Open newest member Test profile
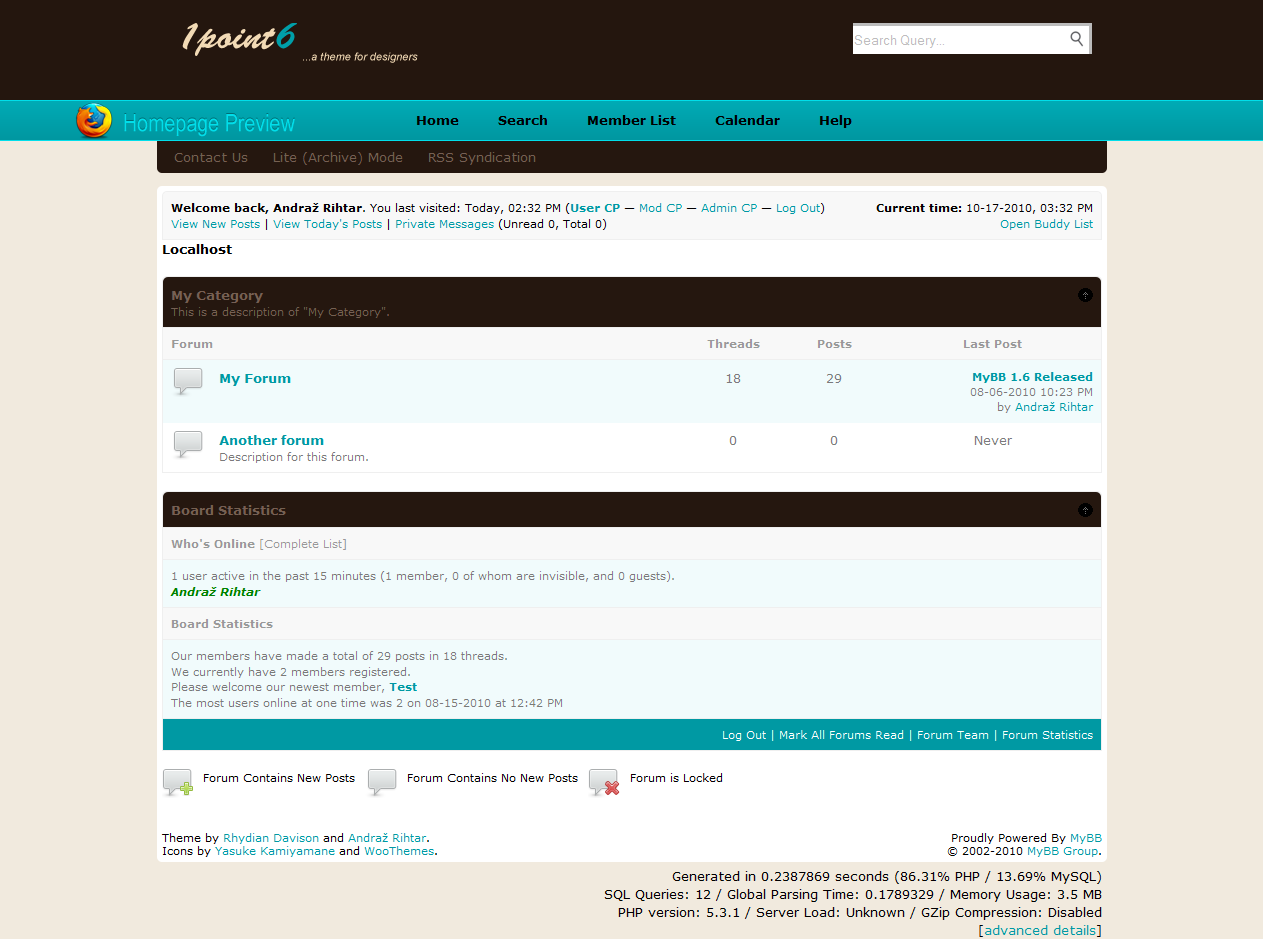This screenshot has height=939, width=1263. pyautogui.click(x=403, y=687)
